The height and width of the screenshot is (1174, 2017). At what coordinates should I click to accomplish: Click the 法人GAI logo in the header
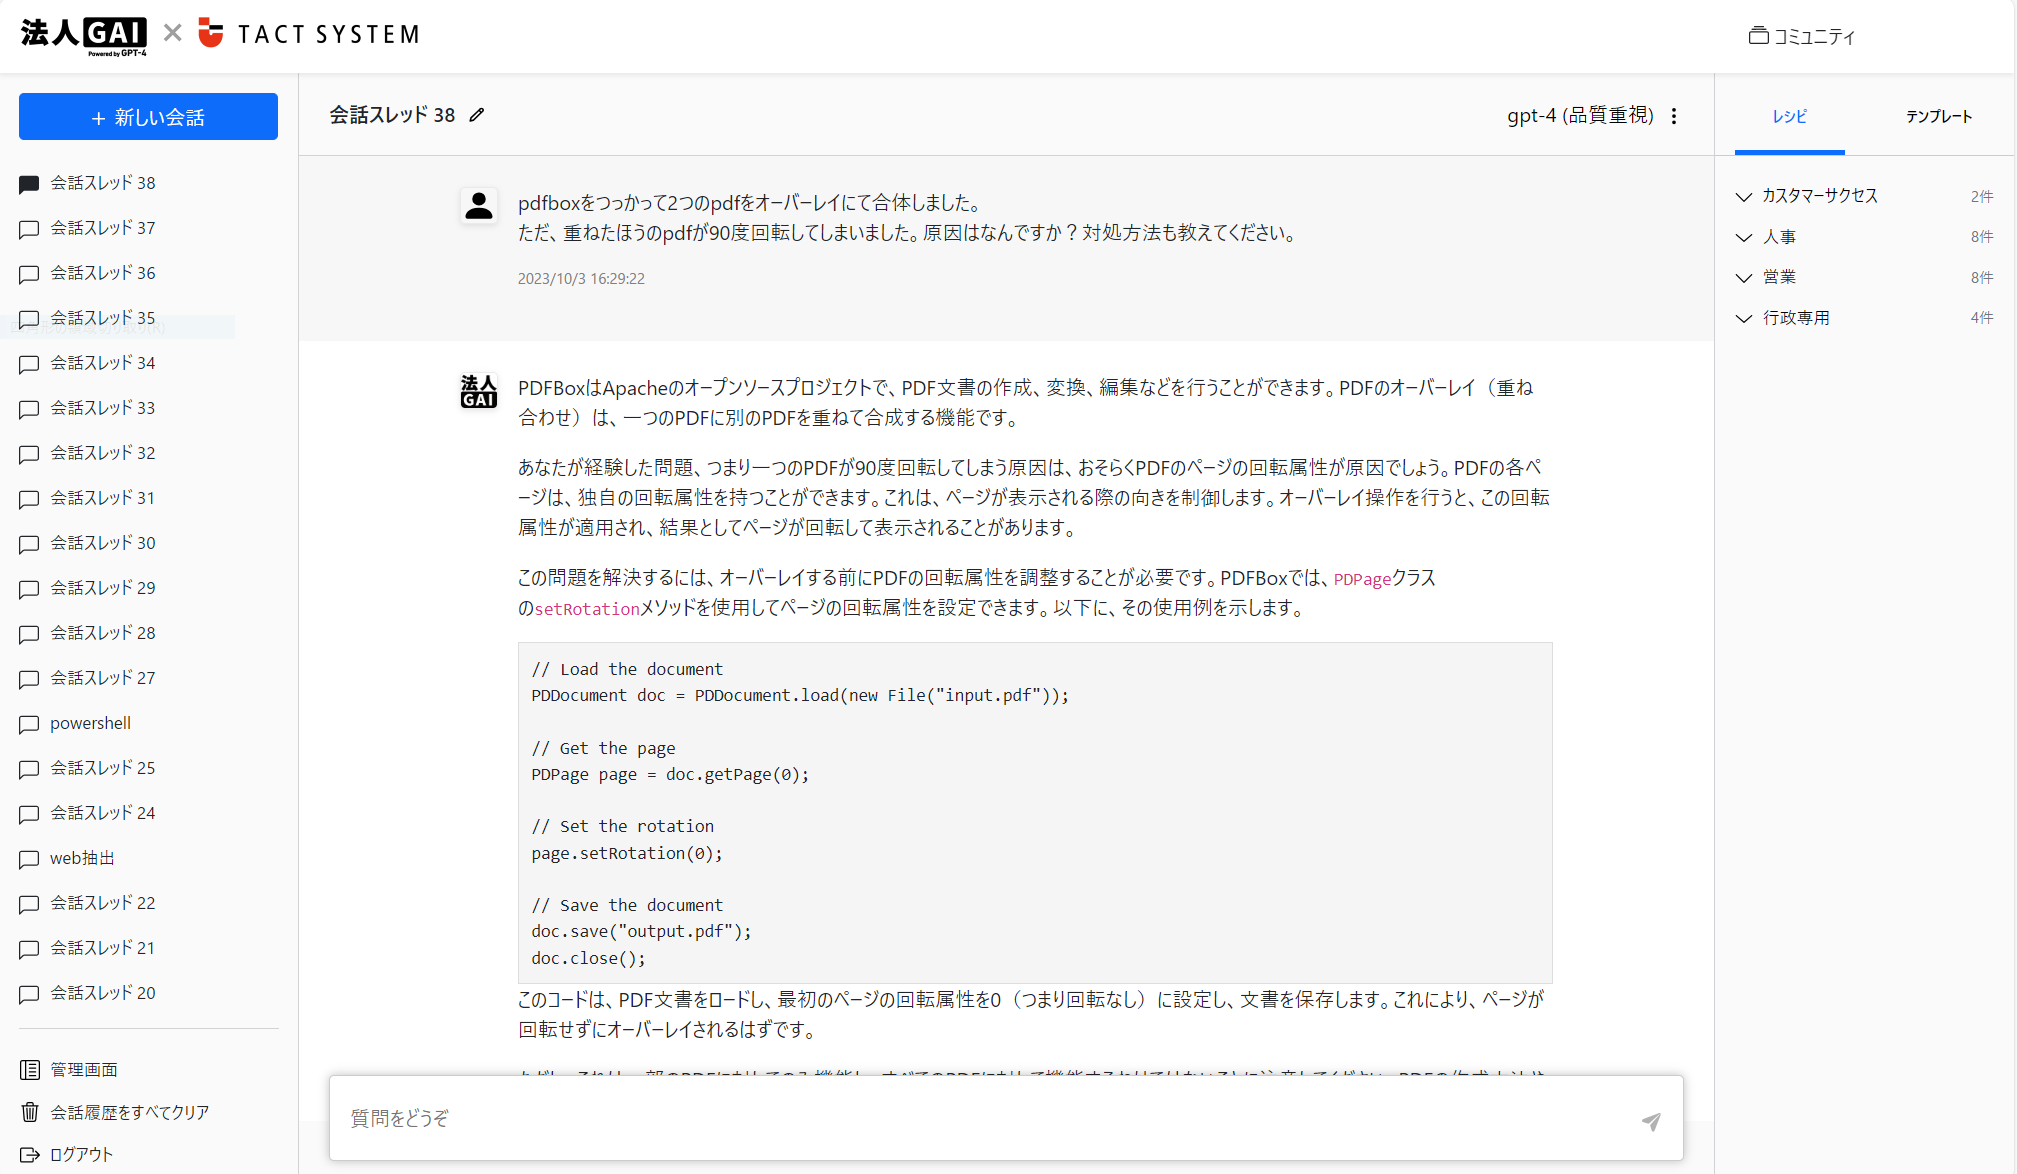tap(84, 35)
